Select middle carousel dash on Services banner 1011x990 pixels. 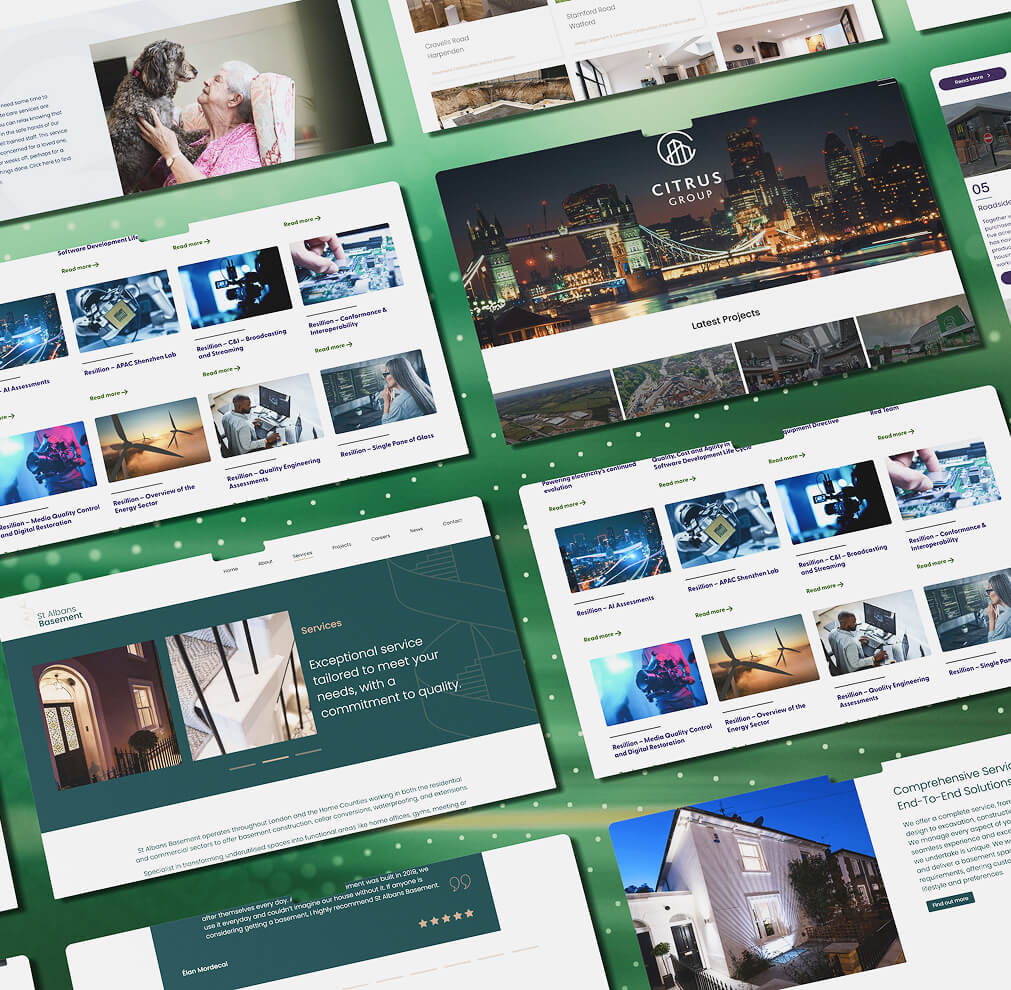tap(275, 760)
